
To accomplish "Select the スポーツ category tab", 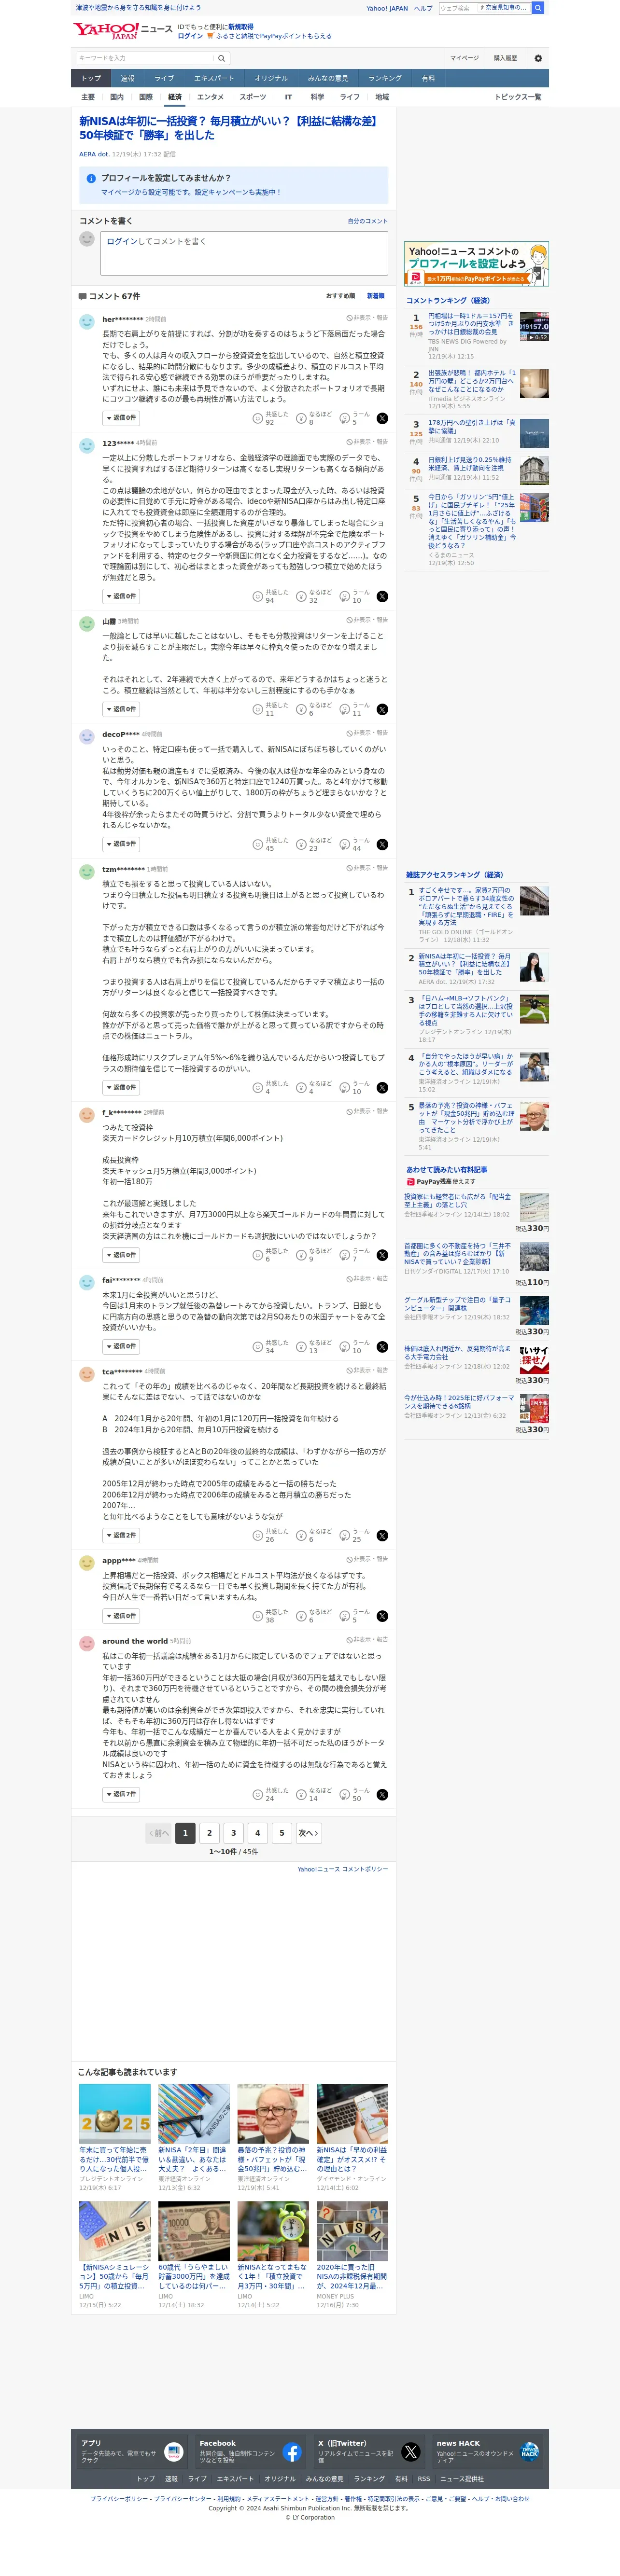I will [253, 97].
